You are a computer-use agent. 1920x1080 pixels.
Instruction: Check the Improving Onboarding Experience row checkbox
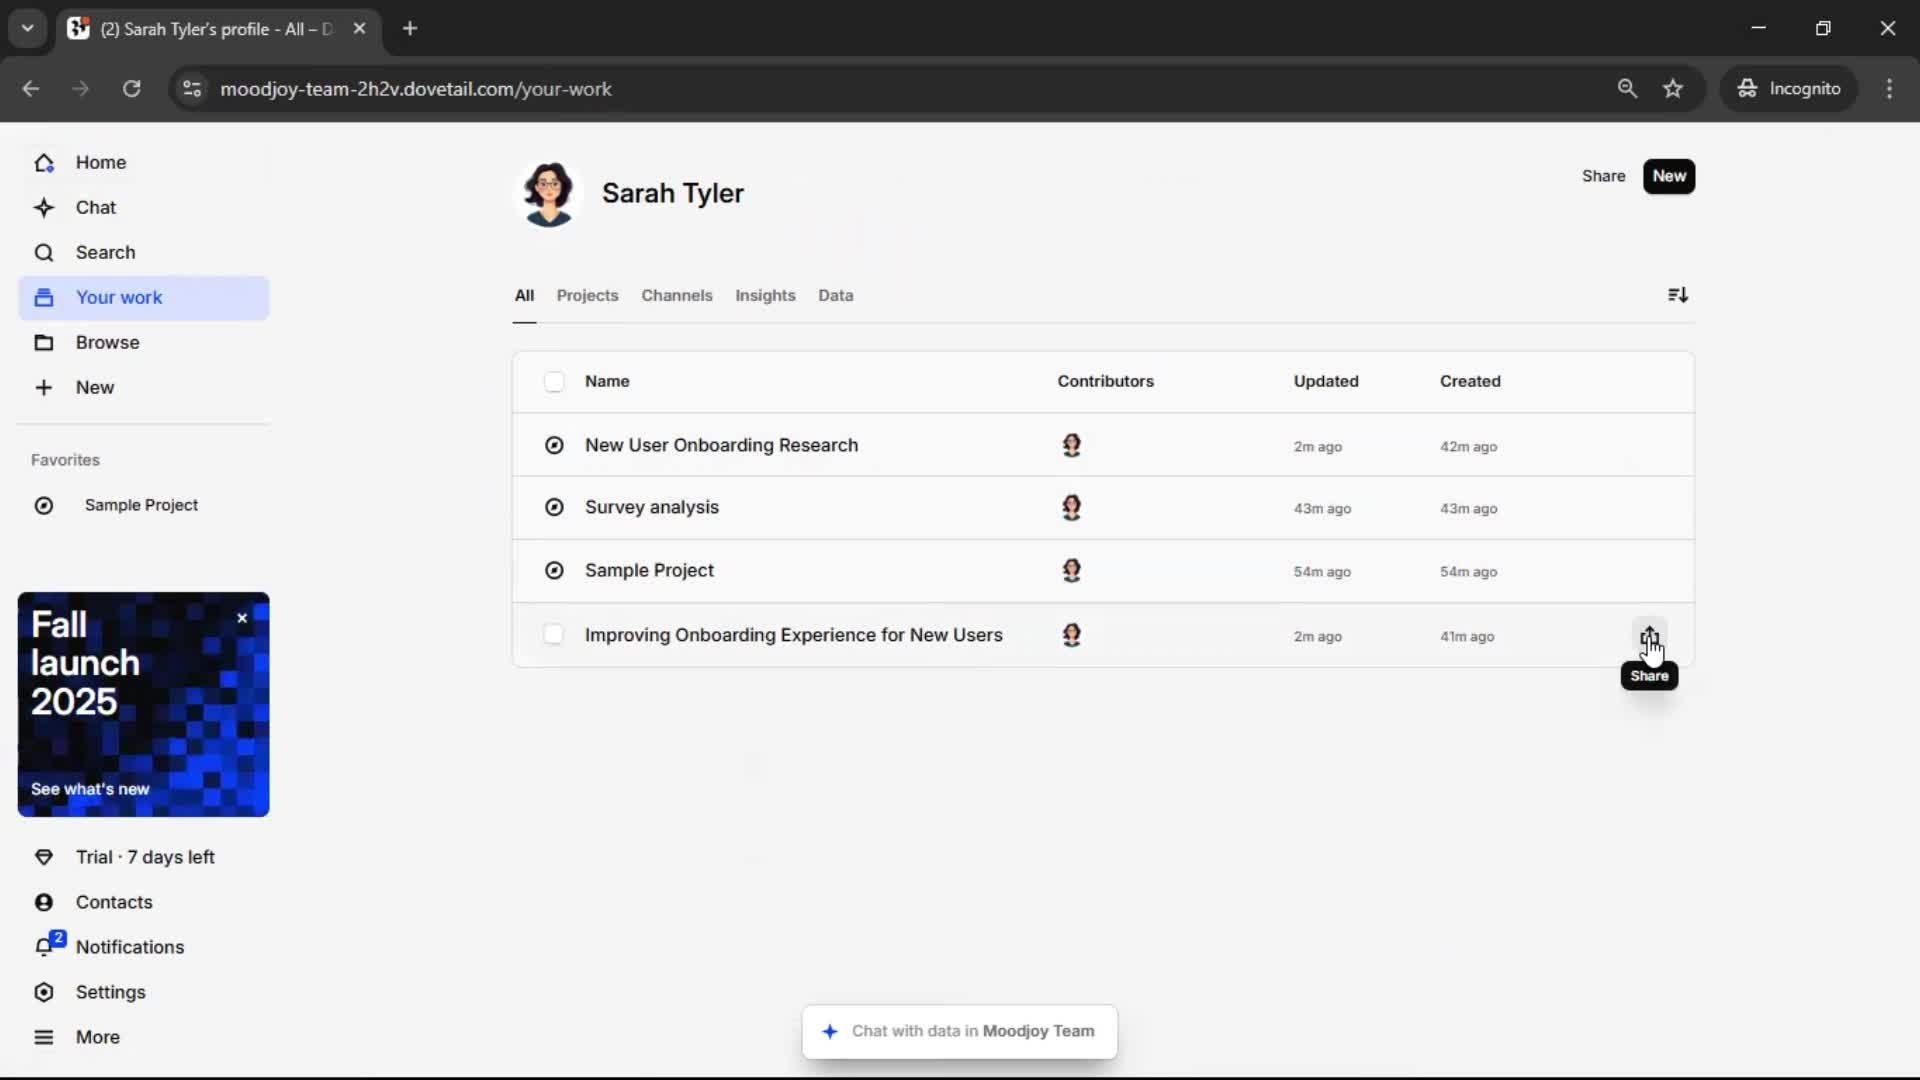(x=554, y=635)
